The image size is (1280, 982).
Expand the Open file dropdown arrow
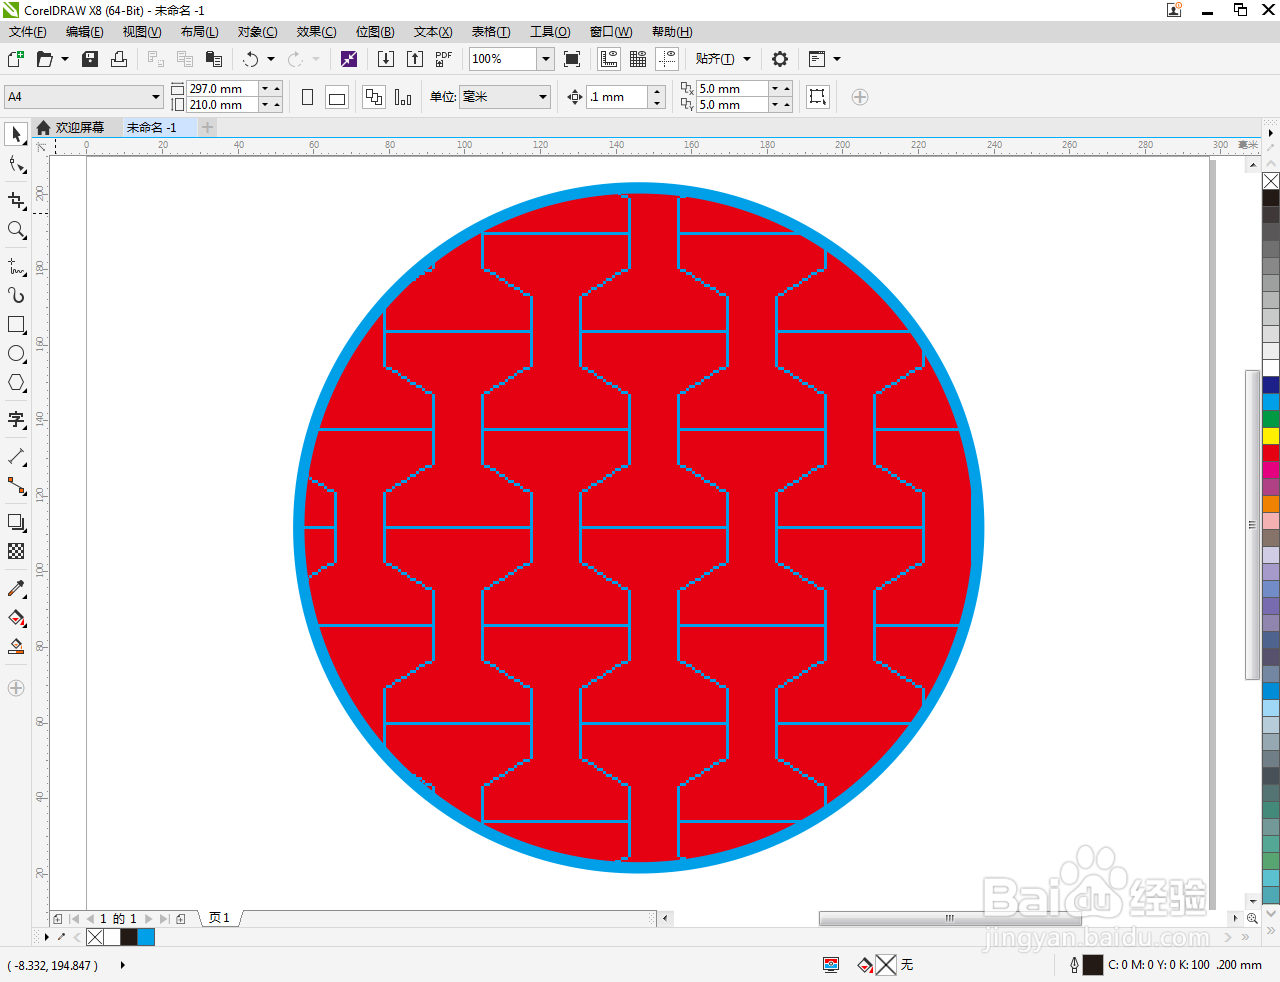(65, 59)
